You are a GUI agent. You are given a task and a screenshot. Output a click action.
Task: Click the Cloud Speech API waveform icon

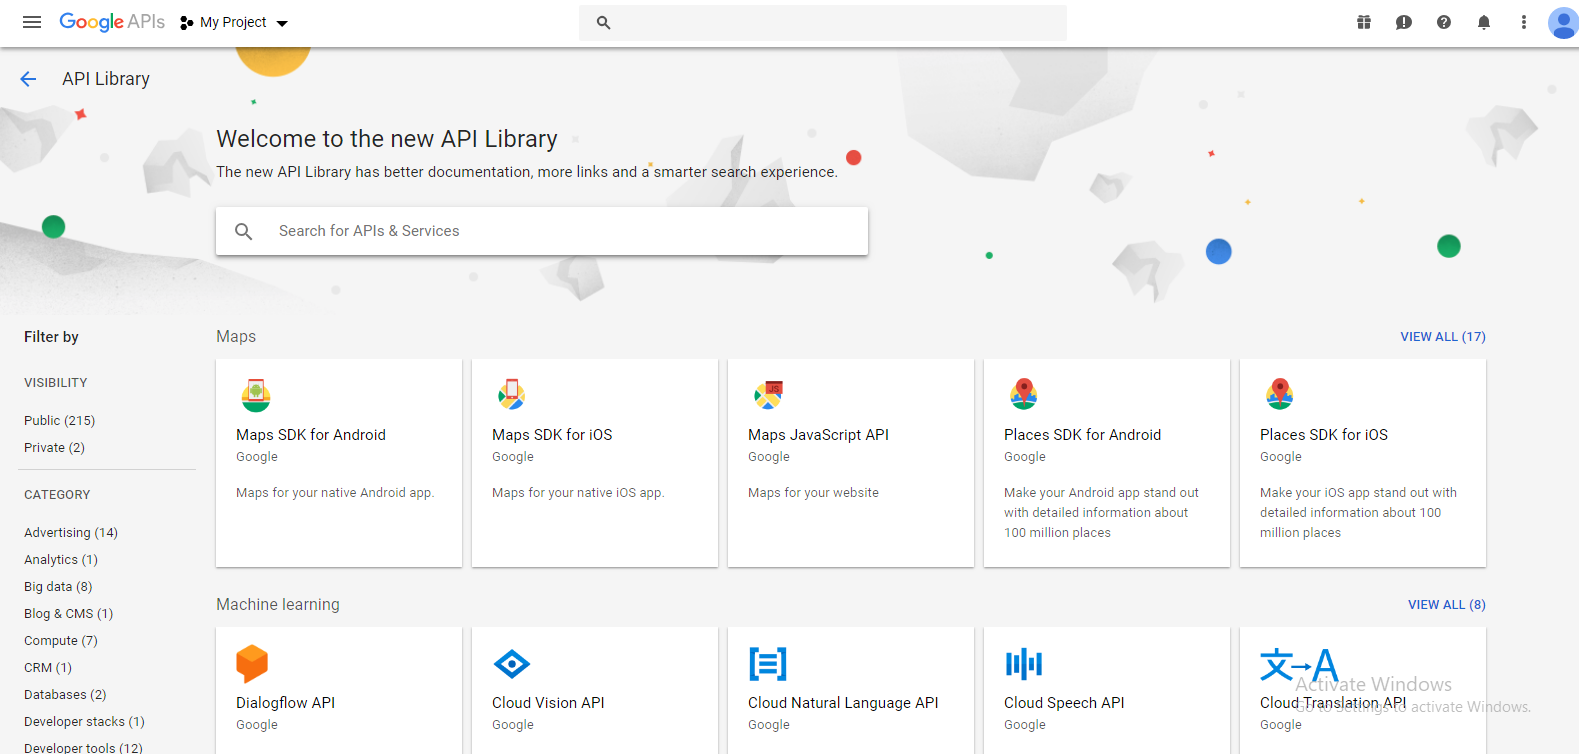pos(1024,664)
